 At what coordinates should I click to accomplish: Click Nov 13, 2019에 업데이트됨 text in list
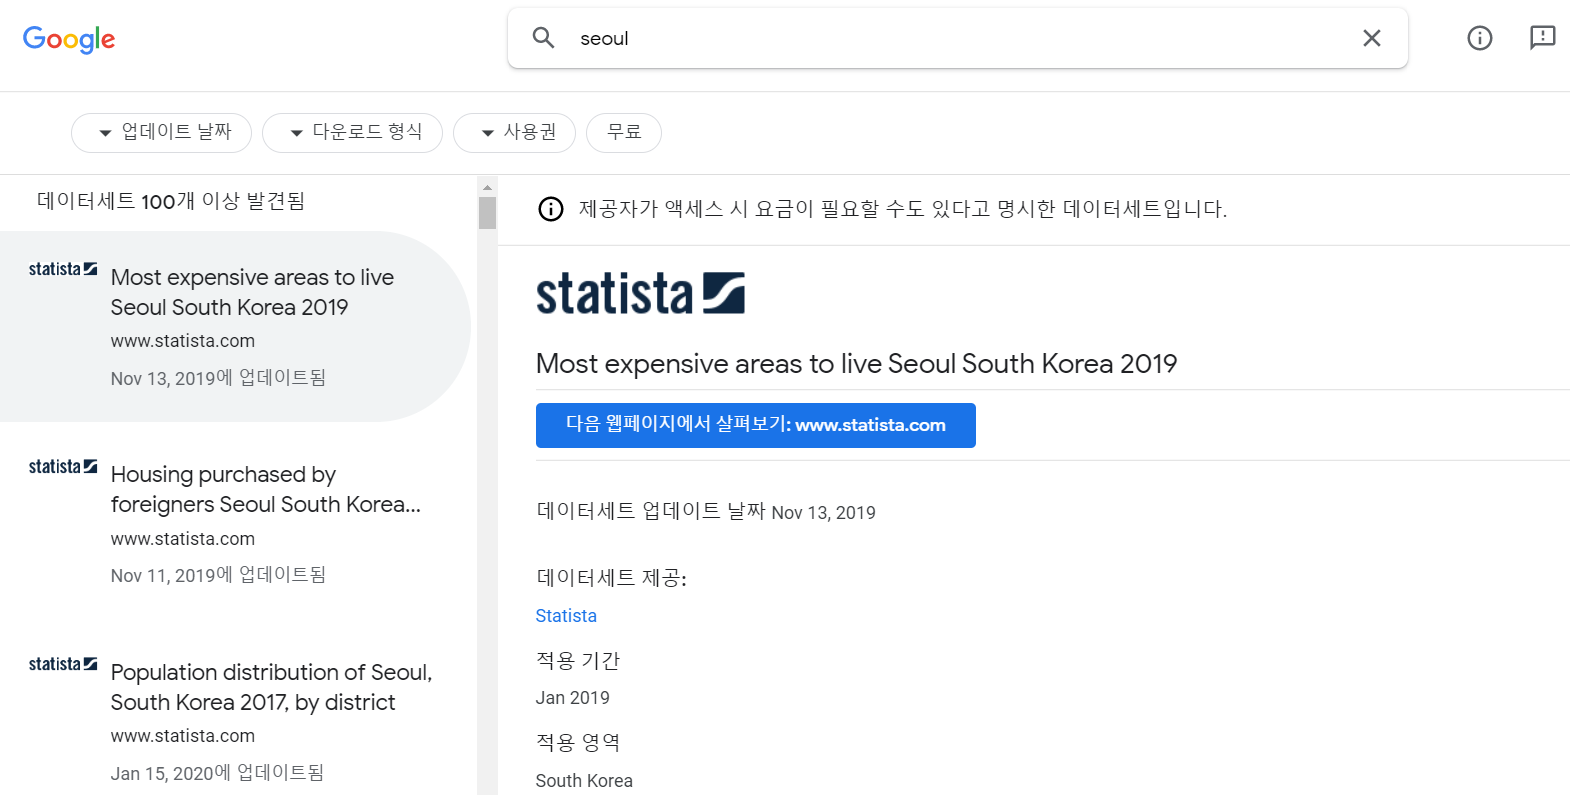tap(218, 378)
